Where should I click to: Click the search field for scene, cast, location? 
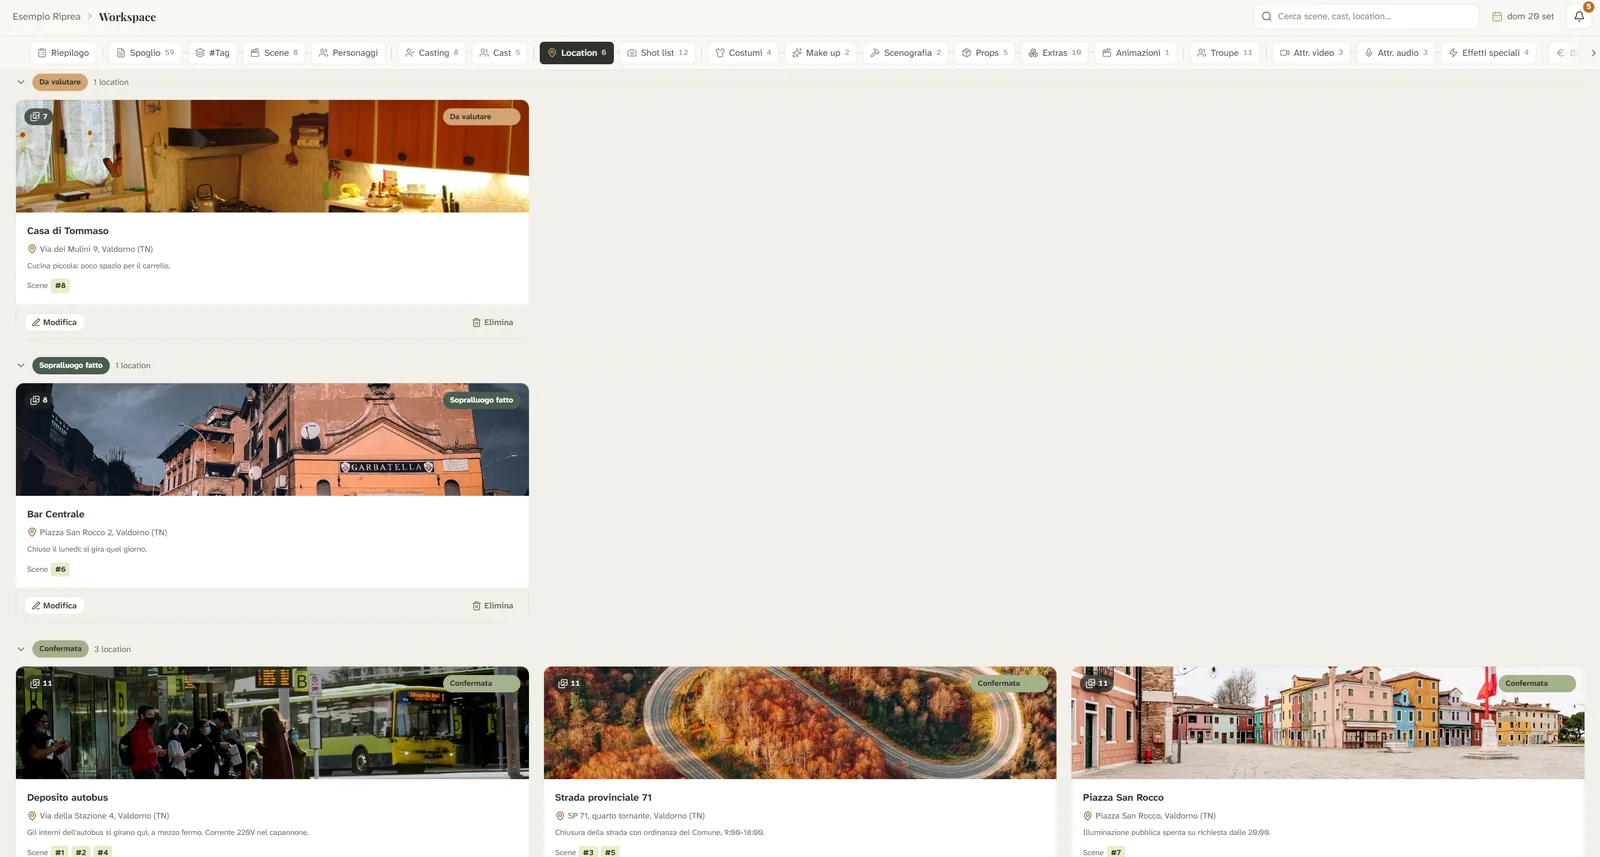(x=1366, y=16)
